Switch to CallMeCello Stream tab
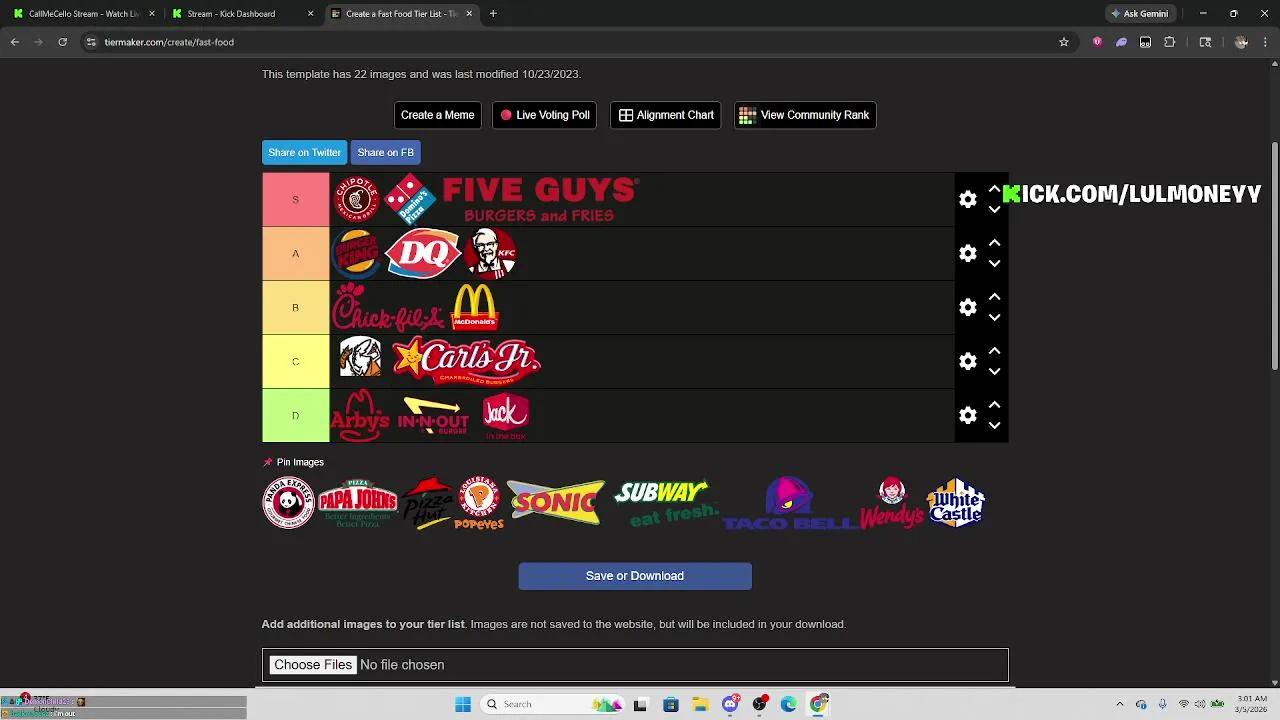 click(82, 14)
